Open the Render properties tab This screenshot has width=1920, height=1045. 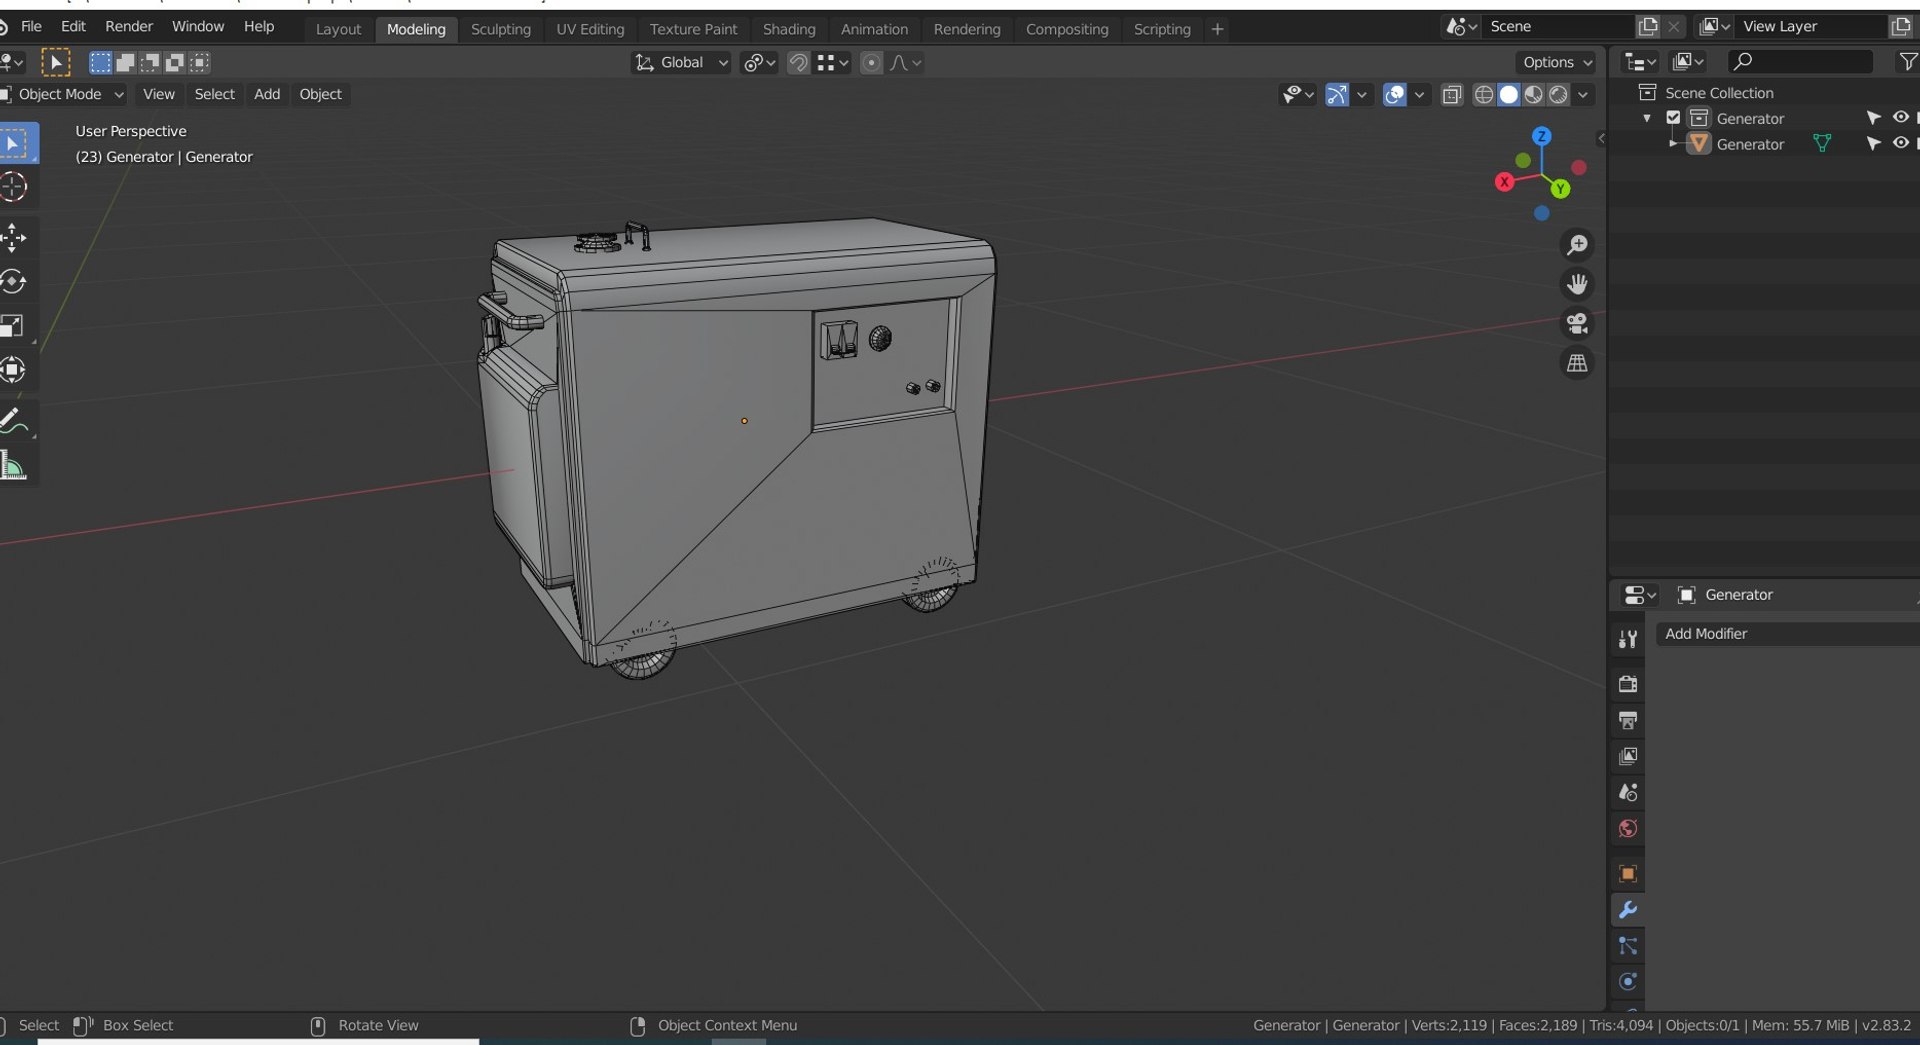[x=1628, y=684]
